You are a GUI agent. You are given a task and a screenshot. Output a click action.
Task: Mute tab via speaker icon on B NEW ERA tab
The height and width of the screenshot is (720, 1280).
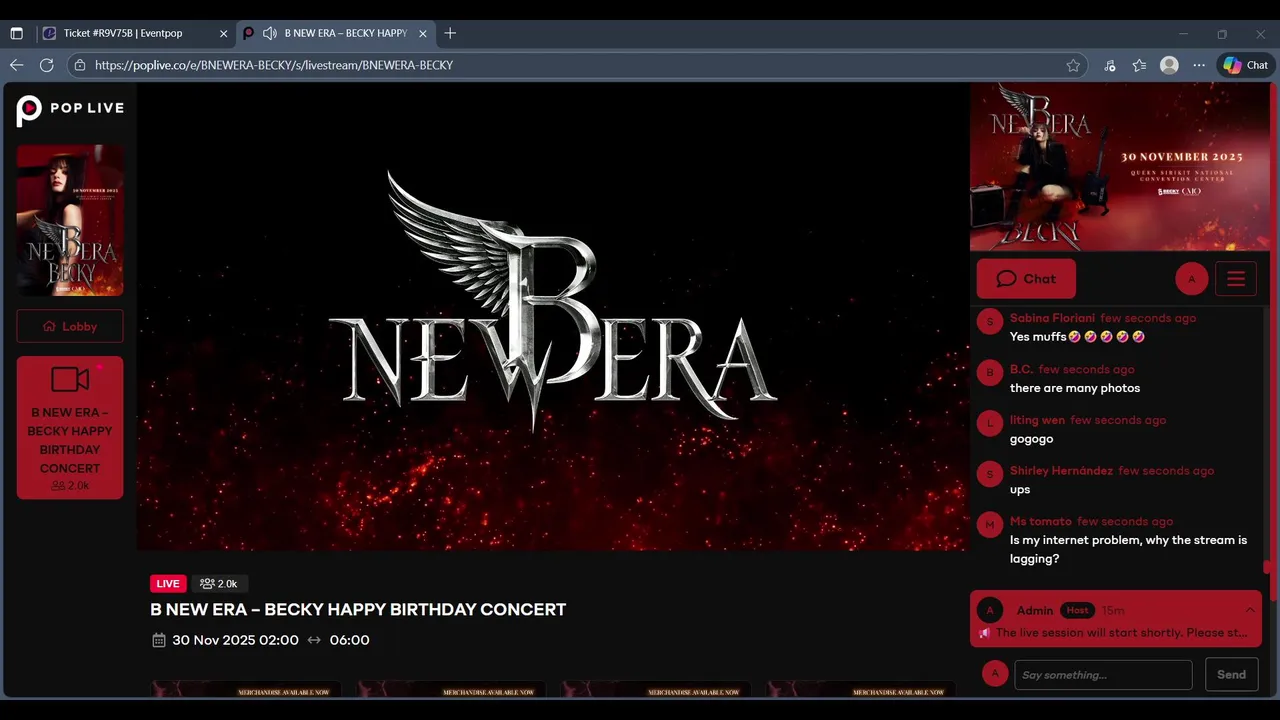coord(269,33)
